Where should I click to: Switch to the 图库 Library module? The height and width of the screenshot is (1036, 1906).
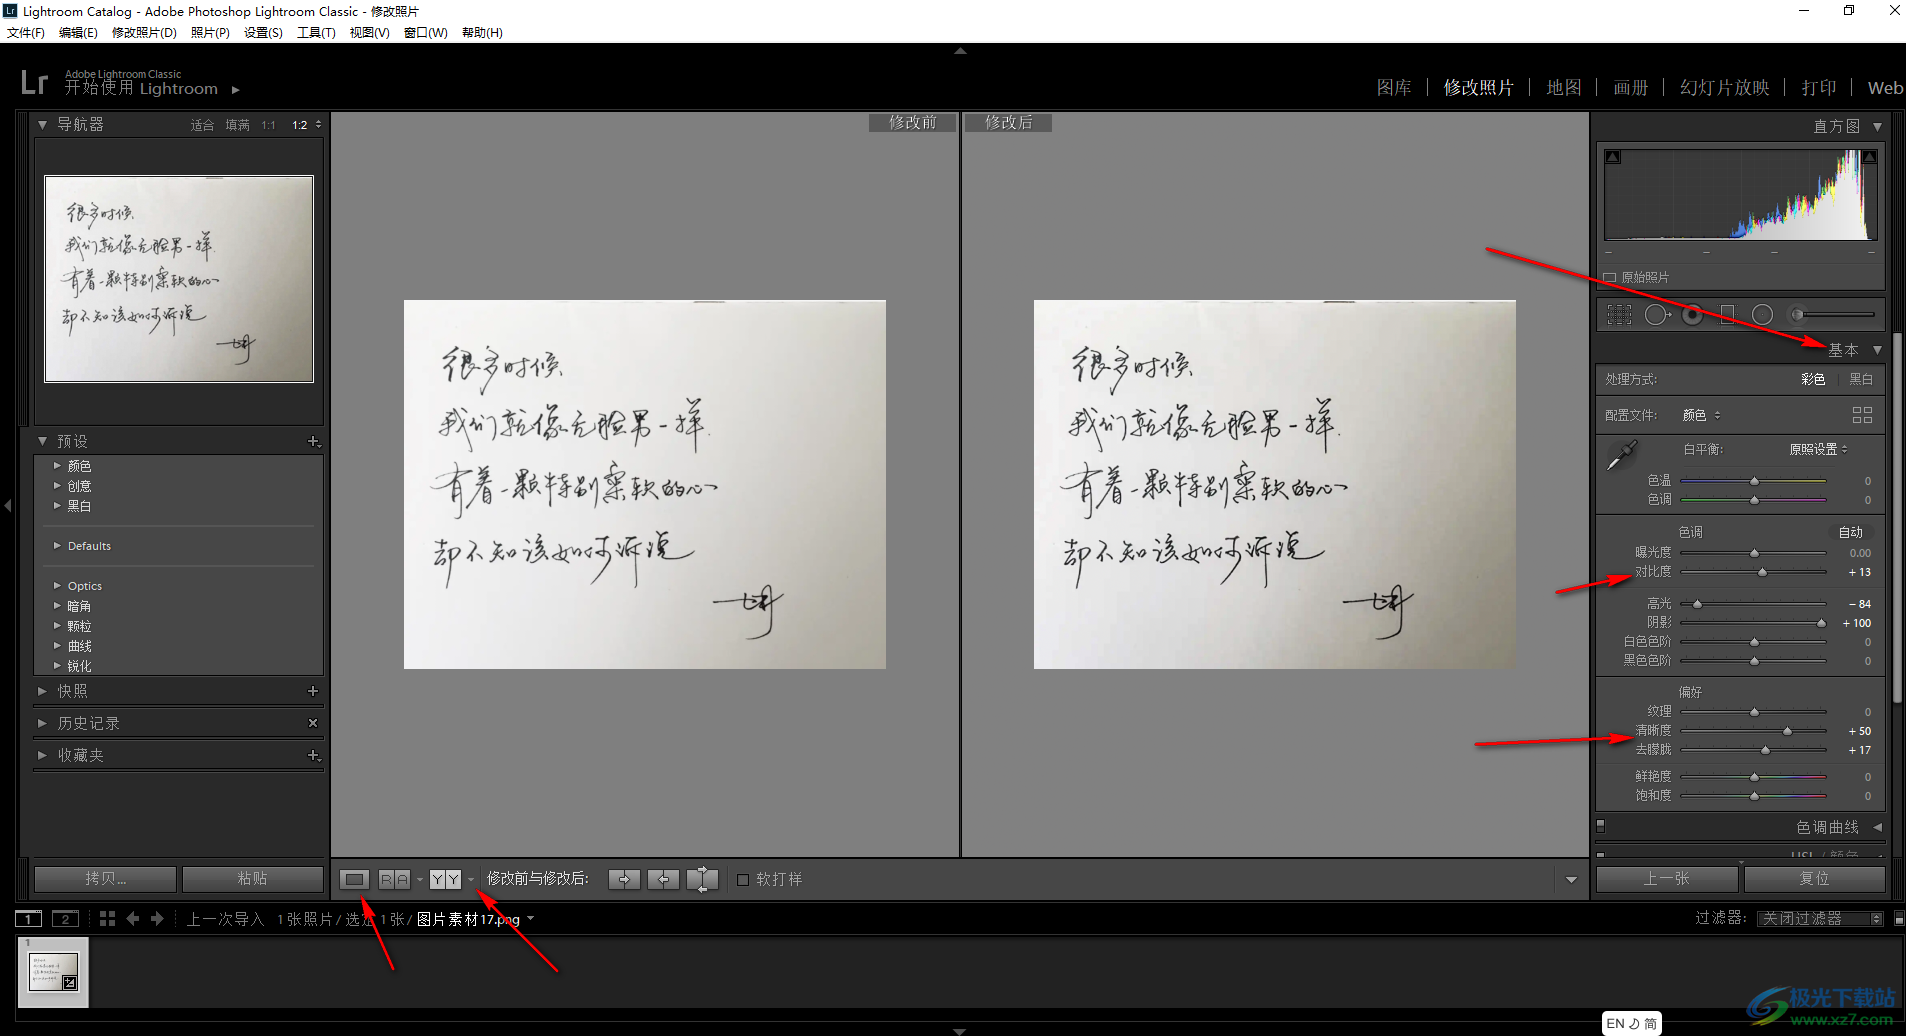tap(1394, 87)
